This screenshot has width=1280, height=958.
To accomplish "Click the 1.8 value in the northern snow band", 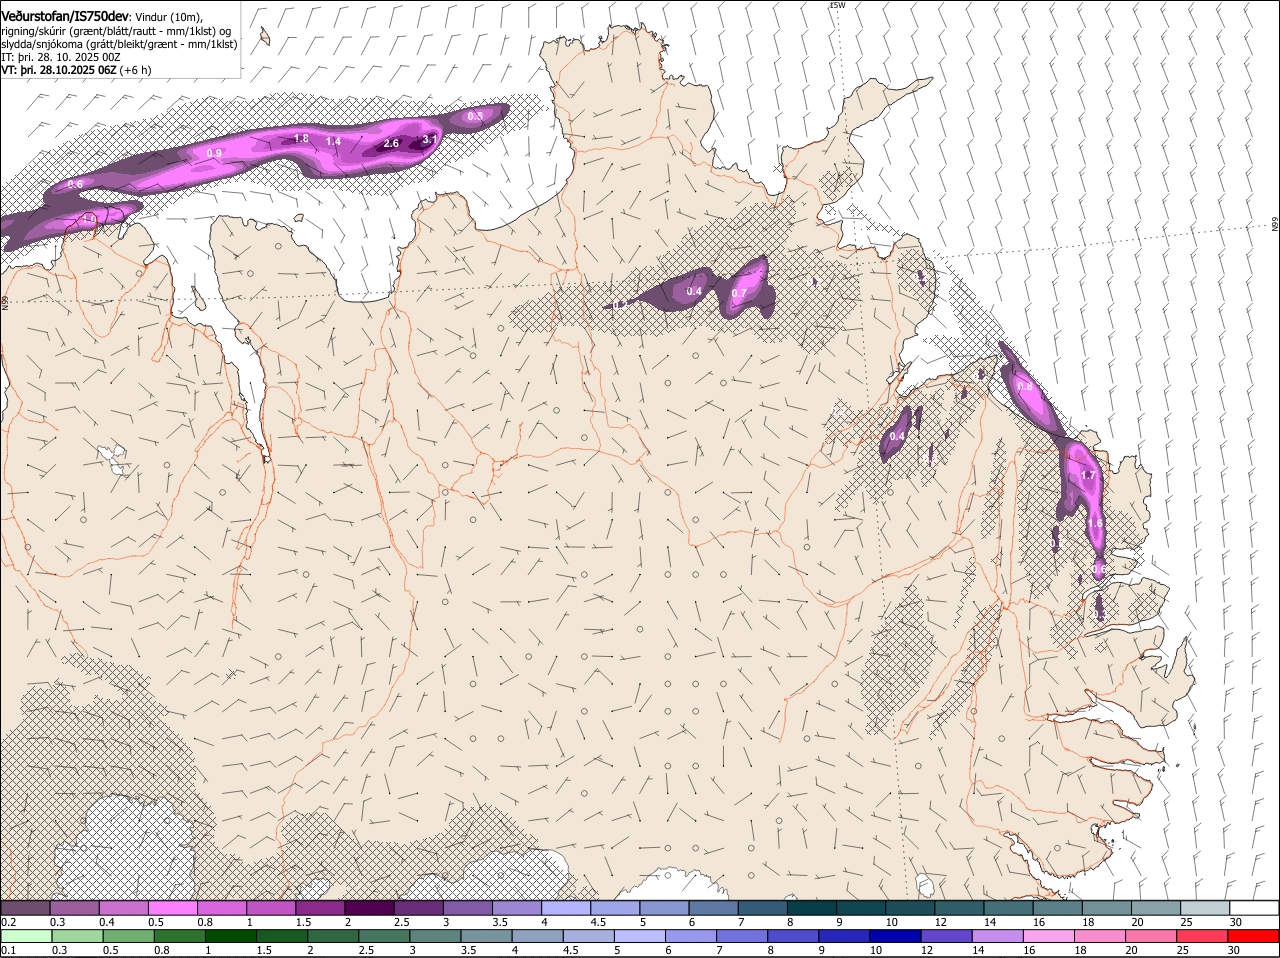I will pyautogui.click(x=301, y=139).
